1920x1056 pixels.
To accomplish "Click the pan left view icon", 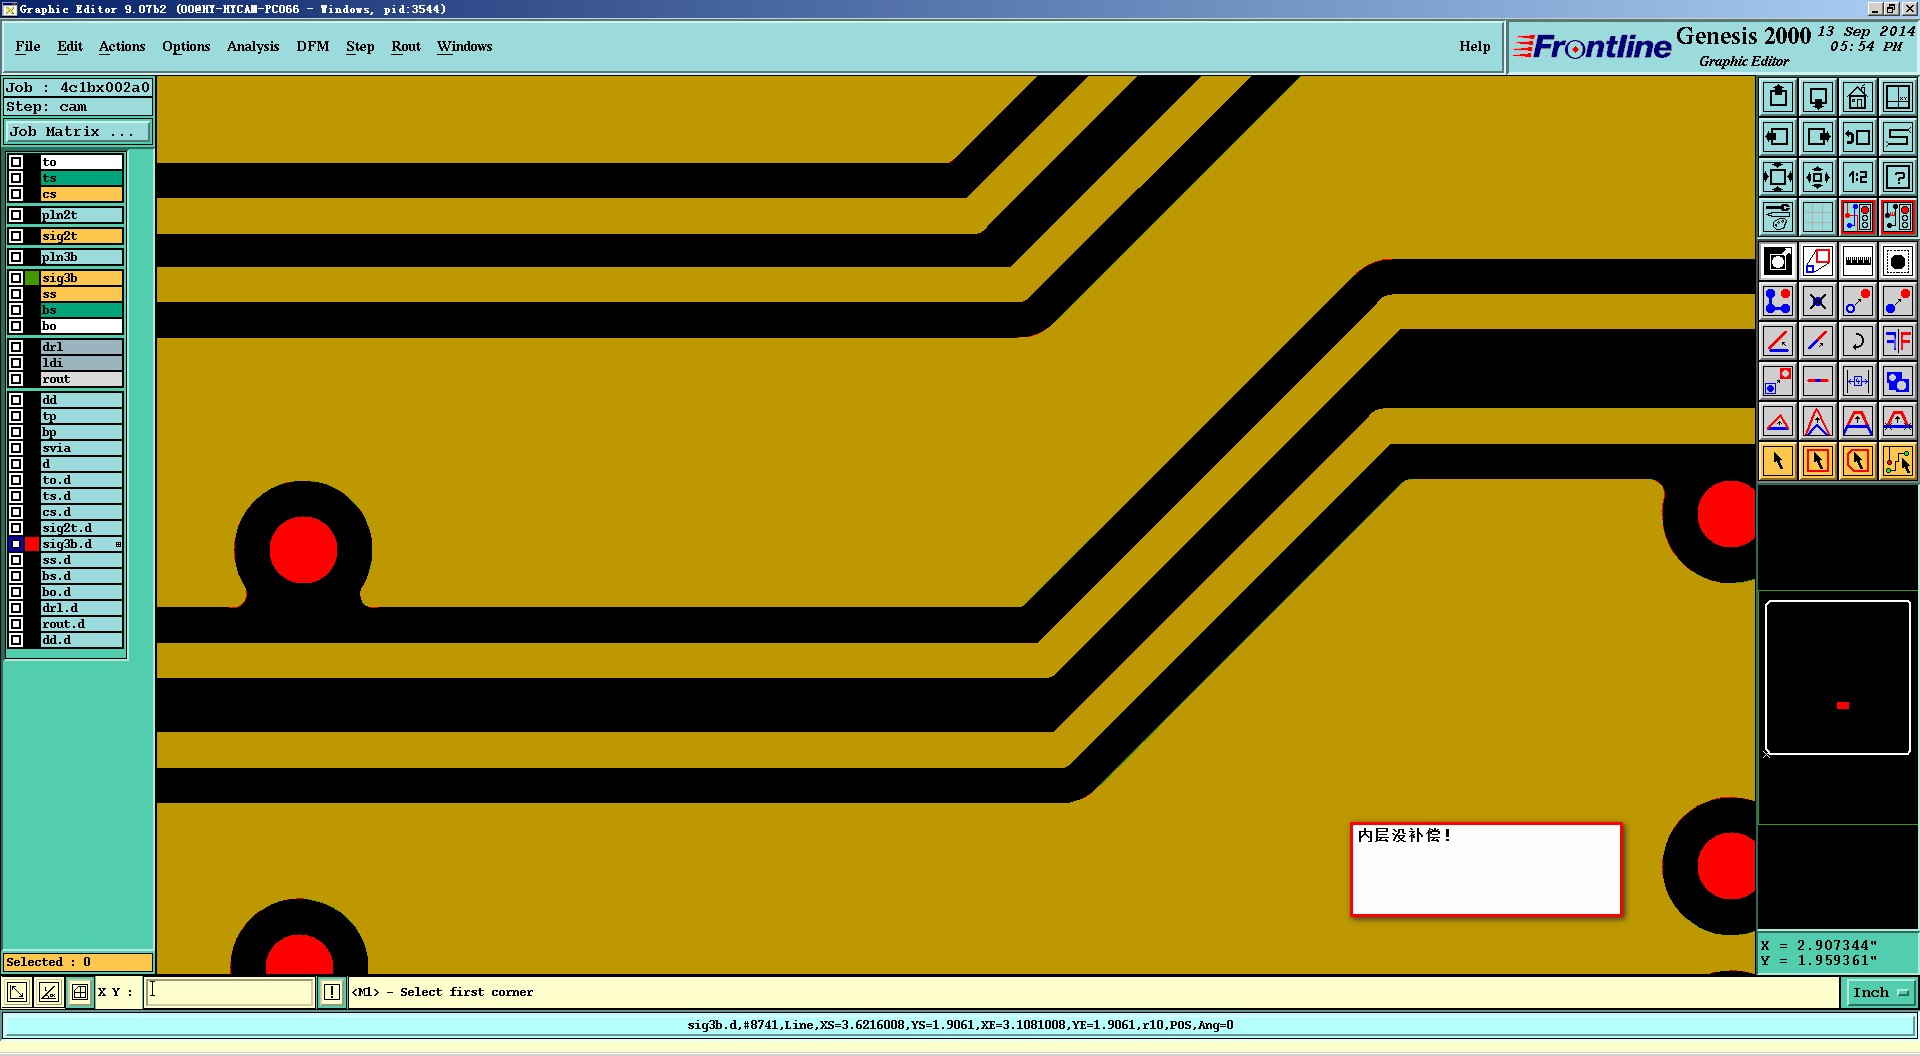I will pyautogui.click(x=1778, y=137).
